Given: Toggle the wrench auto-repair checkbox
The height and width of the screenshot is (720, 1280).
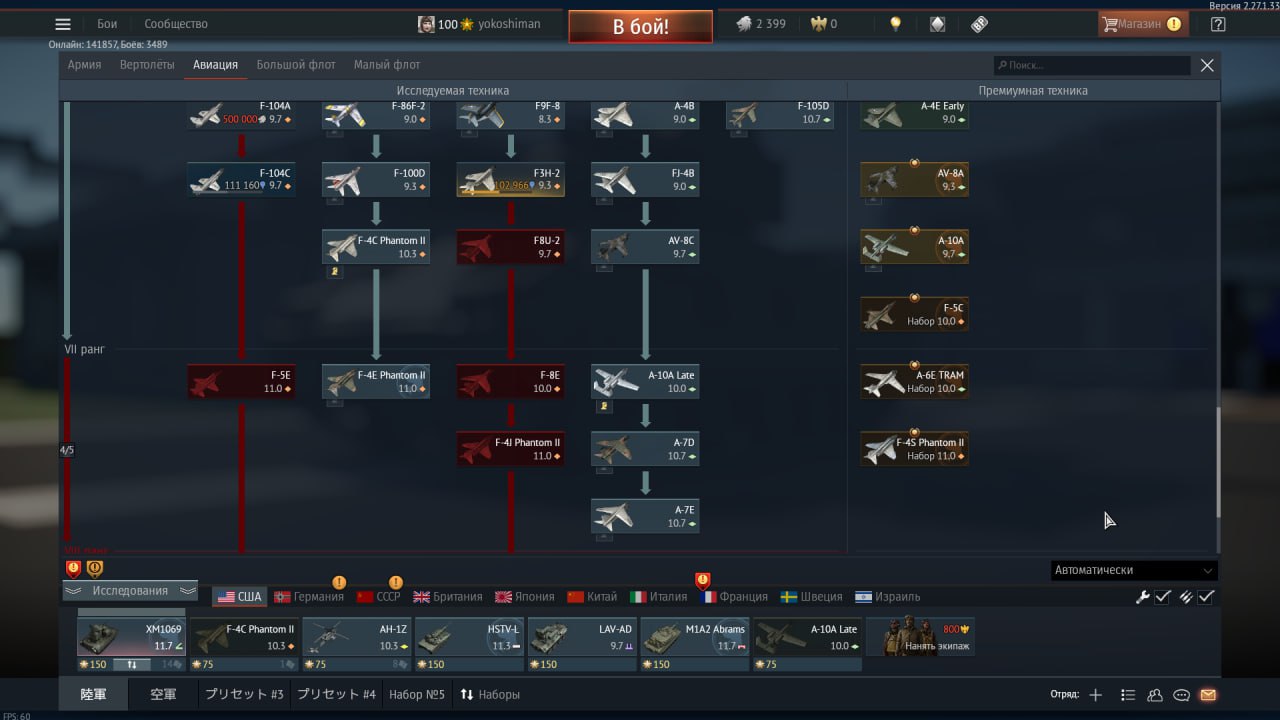Looking at the screenshot, I should tap(1163, 597).
